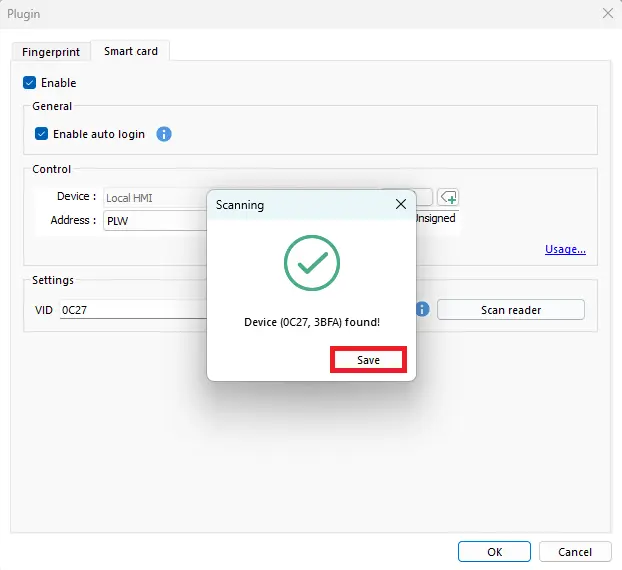This screenshot has width=622, height=570.
Task: Open the Usage... link
Action: (565, 249)
